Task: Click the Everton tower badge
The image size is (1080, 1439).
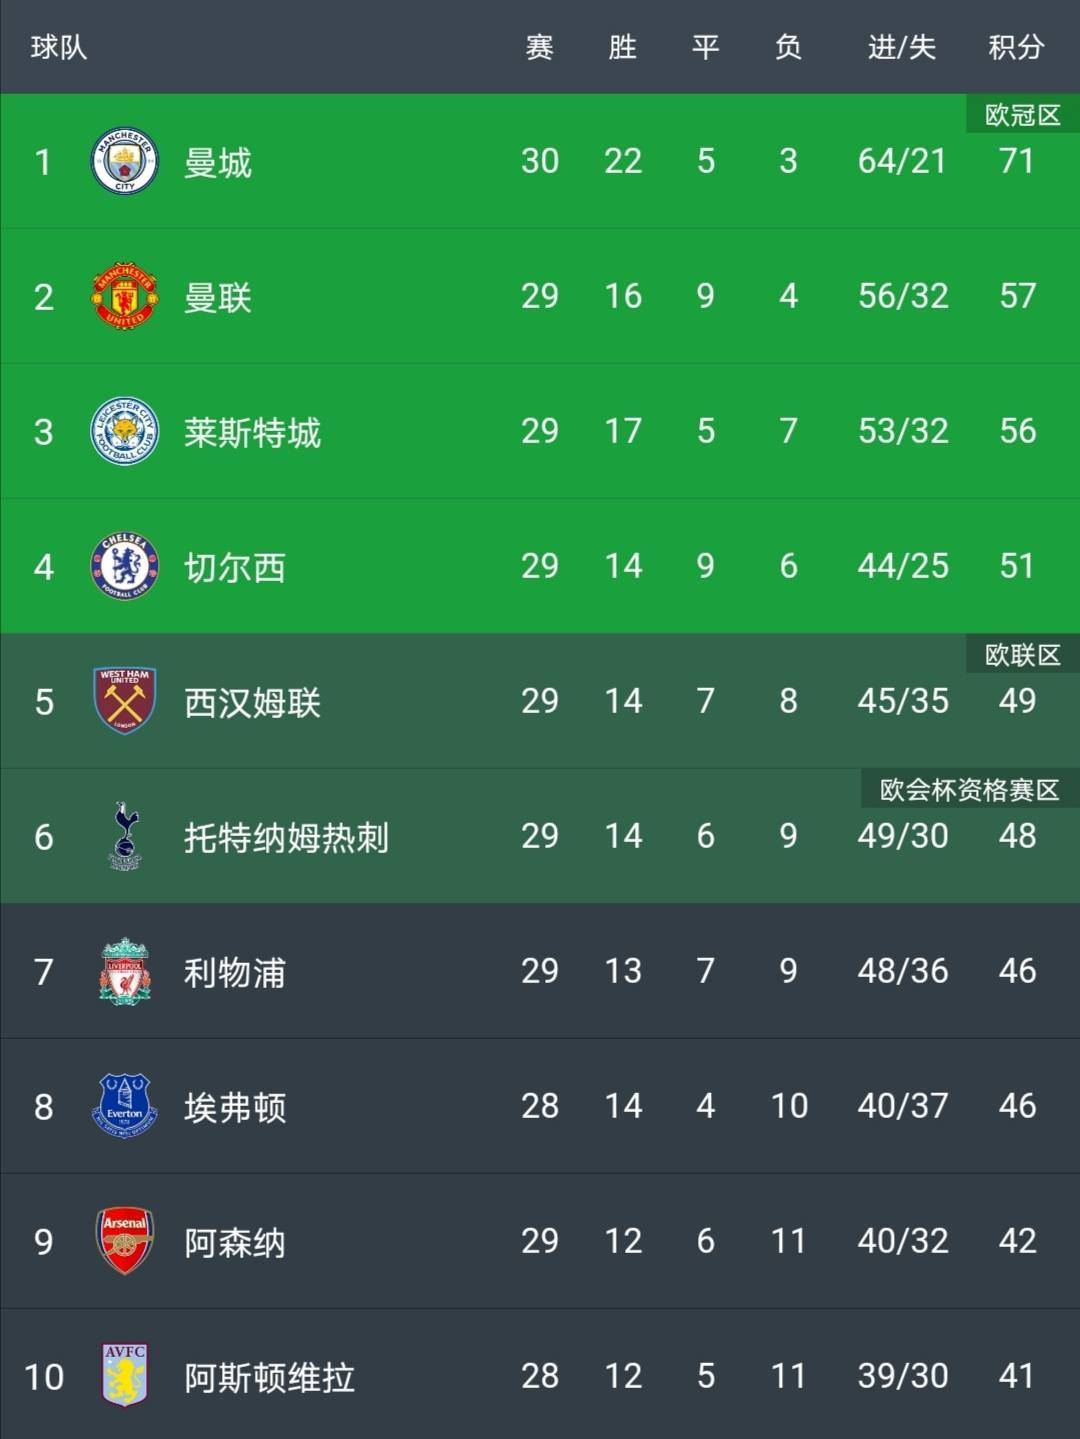Action: pyautogui.click(x=125, y=1106)
